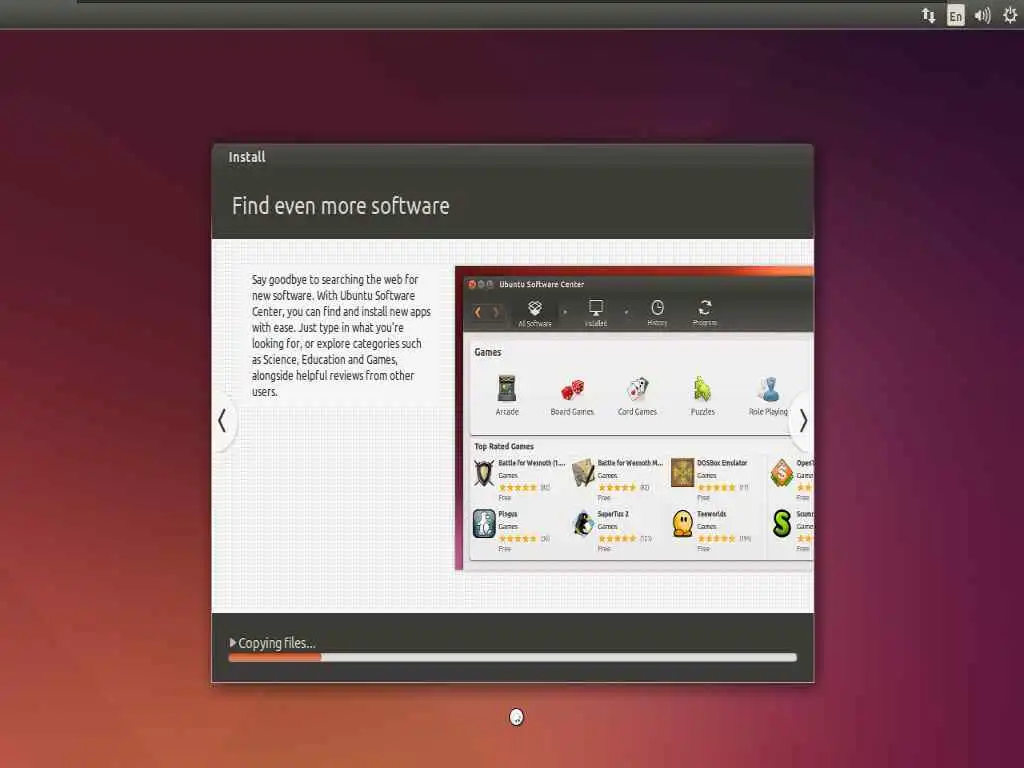Viewport: 1024px width, 768px height.
Task: Expand the Copying files details triangle
Action: pos(232,643)
